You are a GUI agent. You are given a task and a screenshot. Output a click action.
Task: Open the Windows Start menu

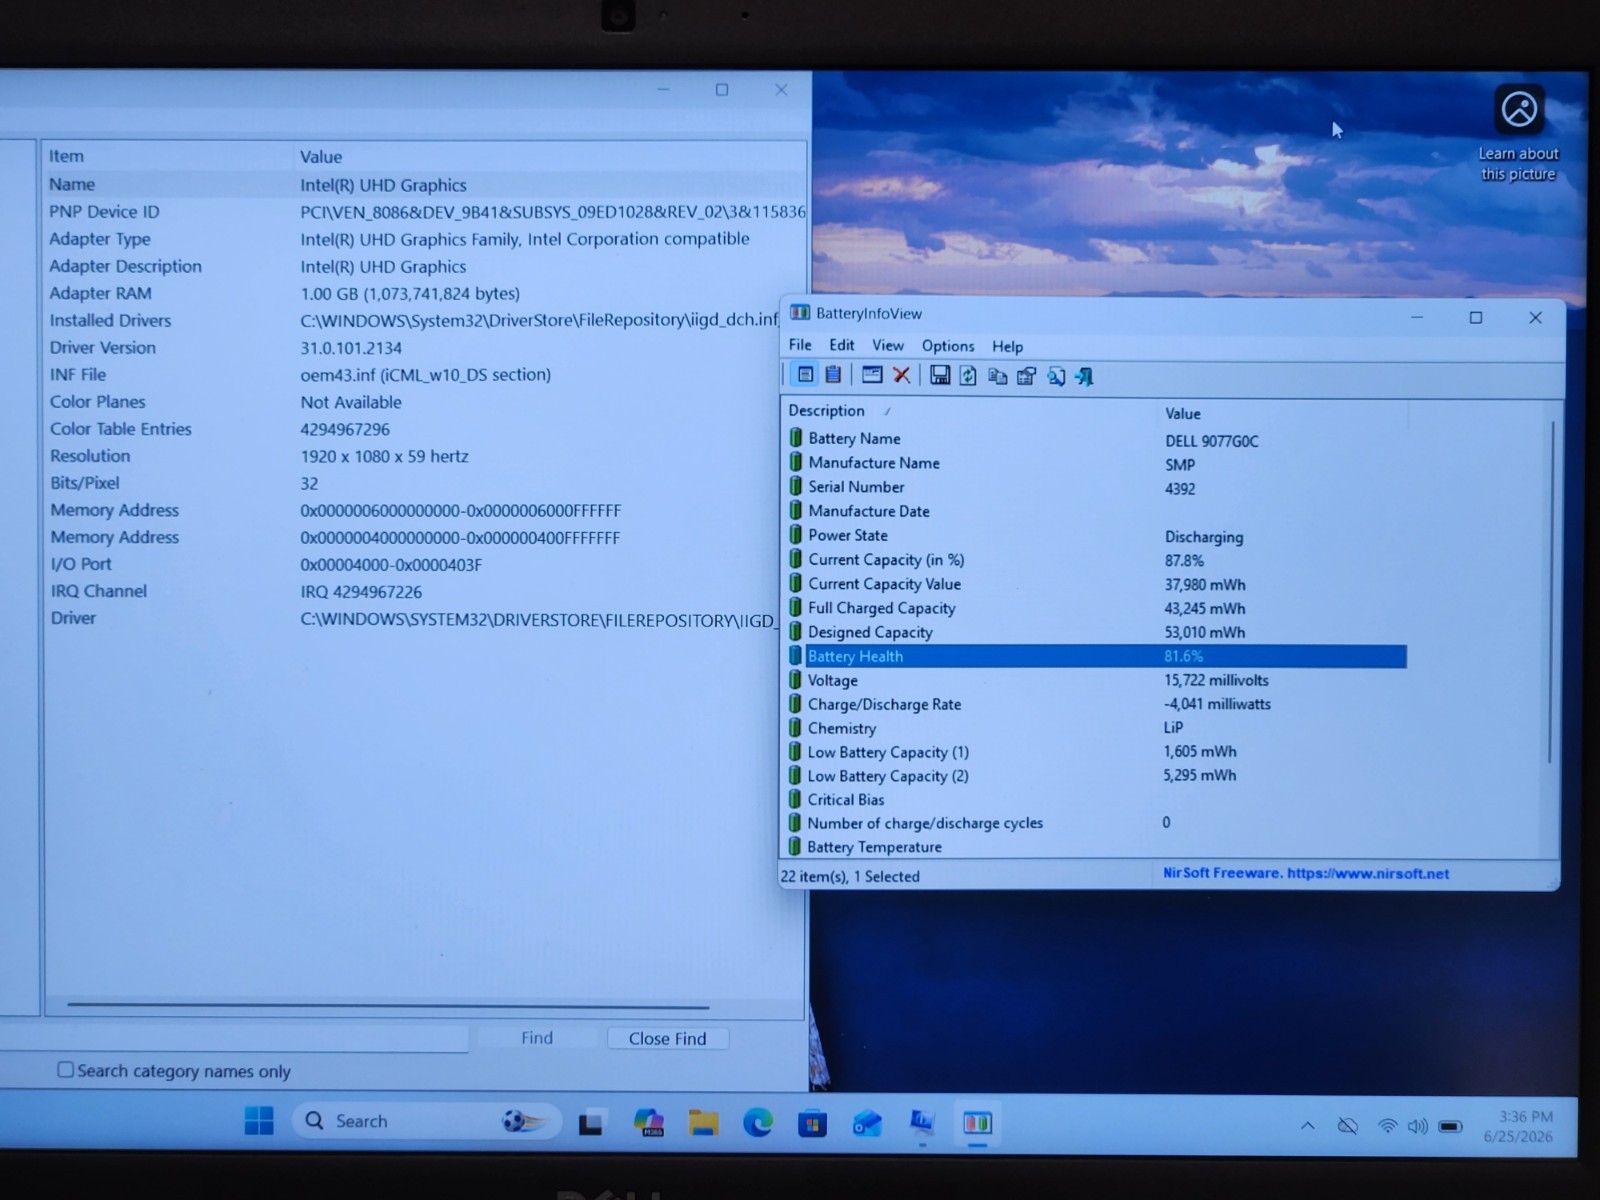[x=259, y=1121]
